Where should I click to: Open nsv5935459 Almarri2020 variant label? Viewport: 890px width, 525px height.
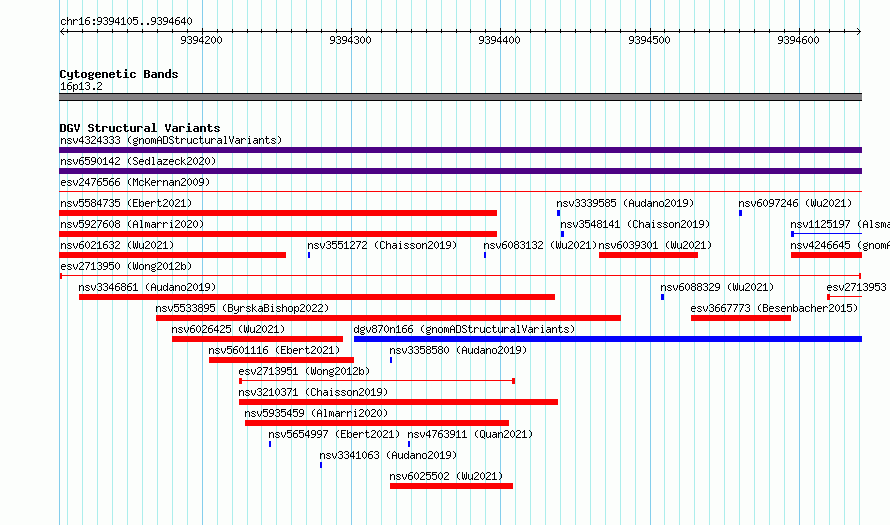[x=316, y=413]
